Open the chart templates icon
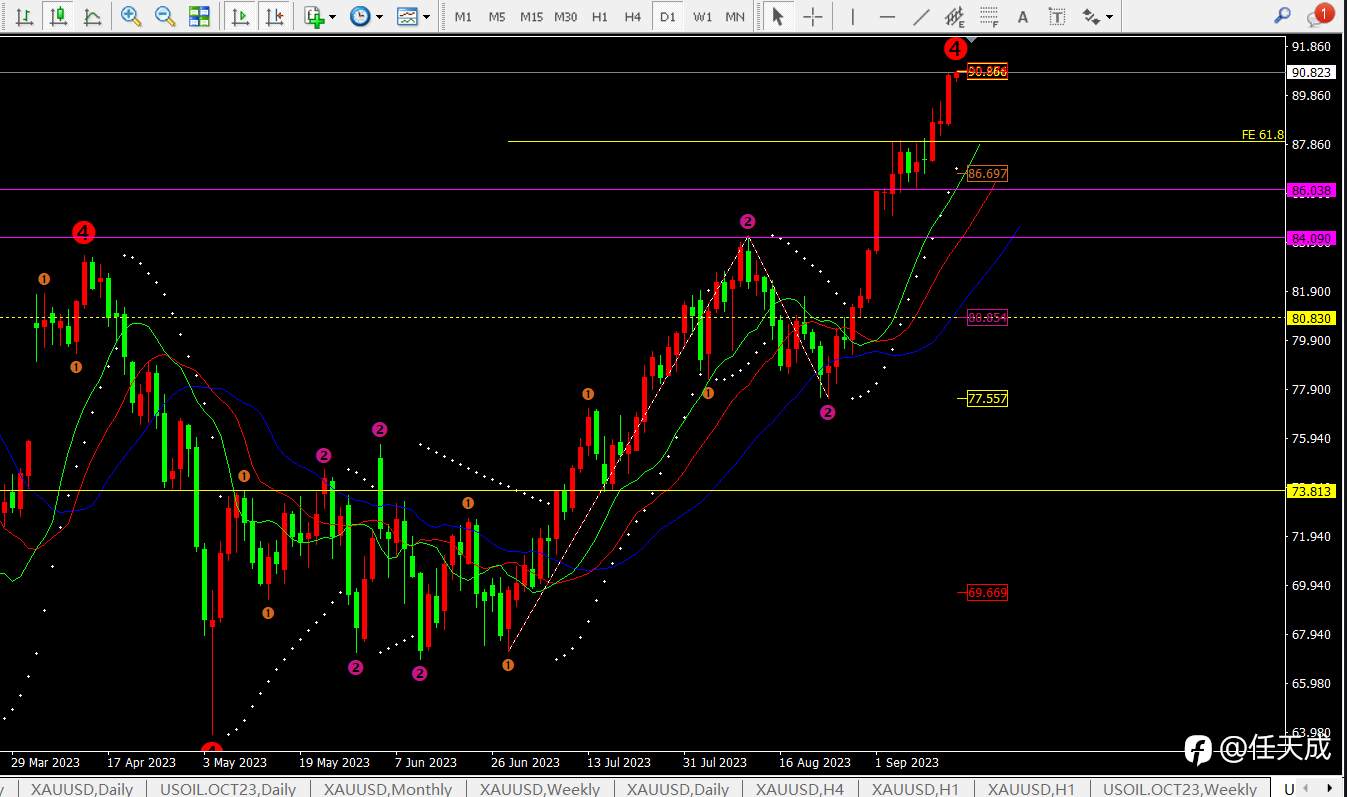1347x797 pixels. 407,16
